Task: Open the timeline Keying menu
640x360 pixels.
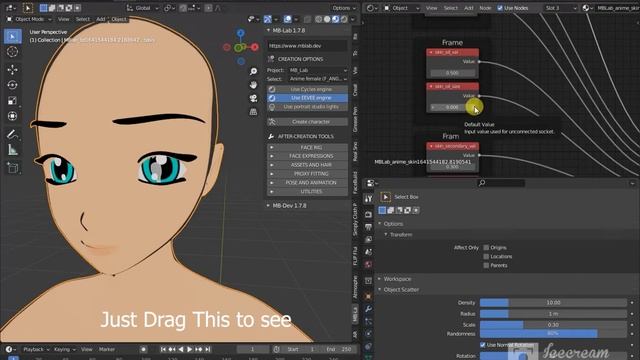Action: 64,349
